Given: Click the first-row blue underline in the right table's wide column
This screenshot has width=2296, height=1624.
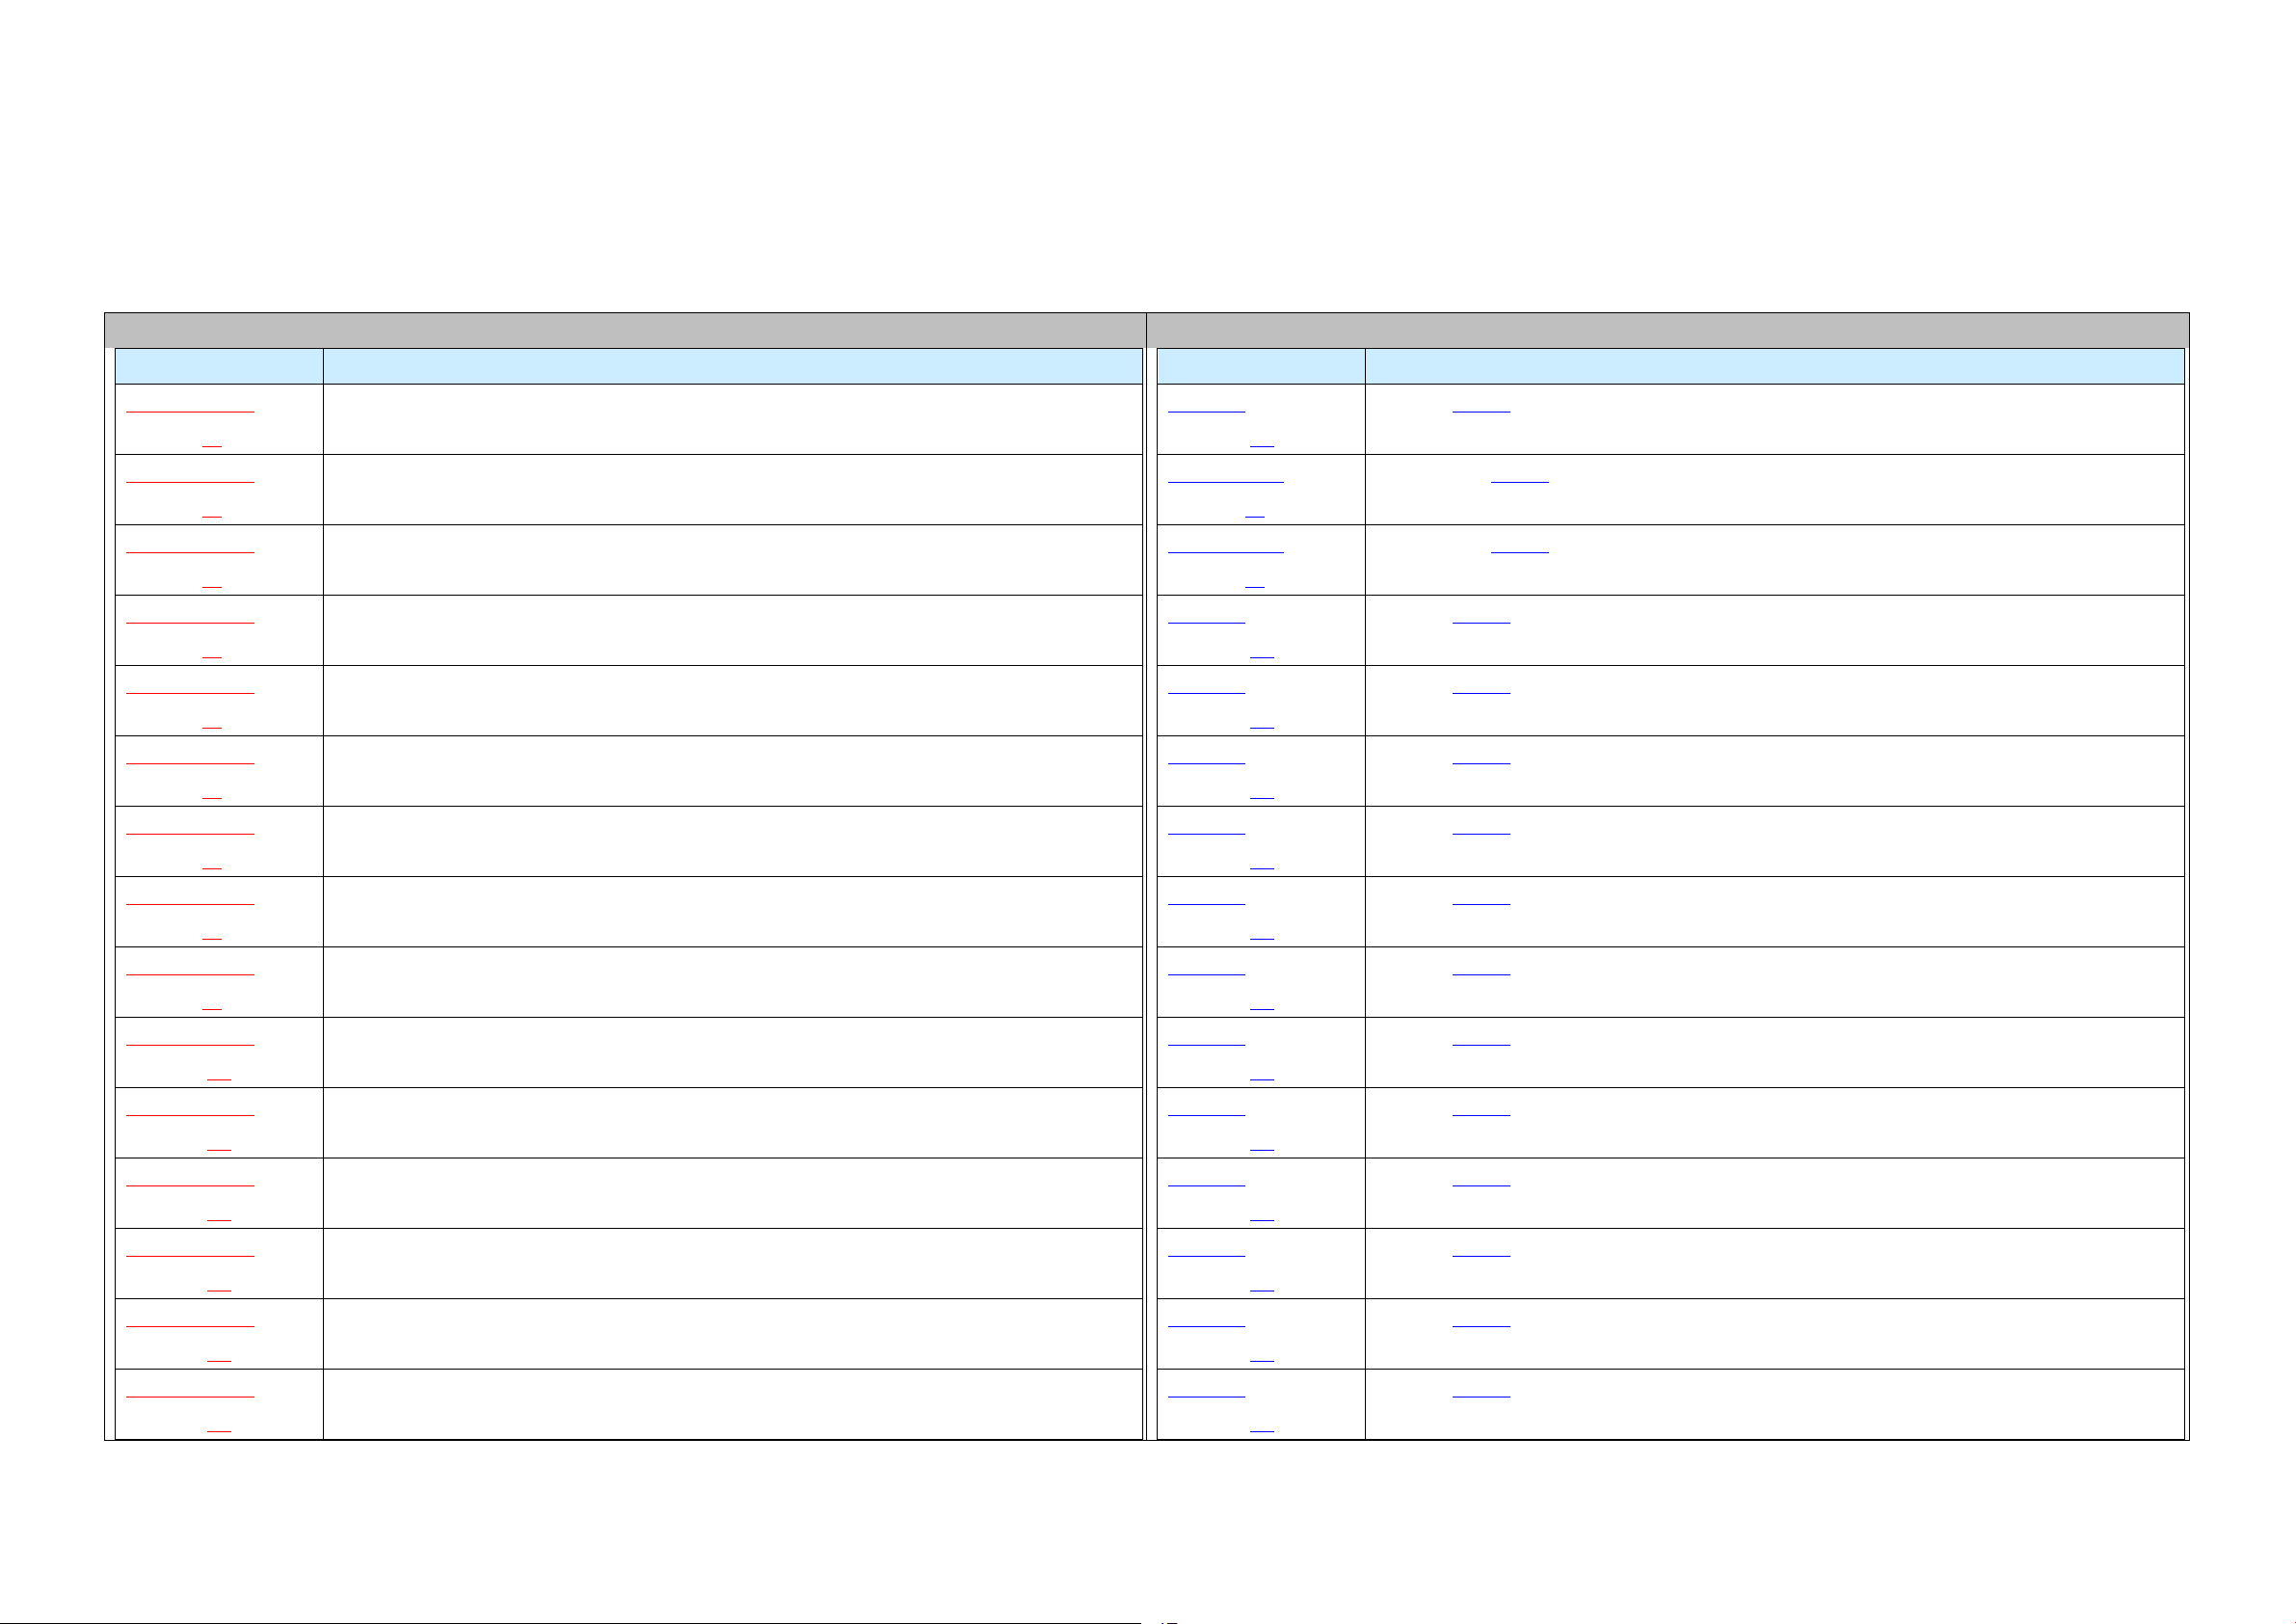Looking at the screenshot, I should pyautogui.click(x=1481, y=411).
